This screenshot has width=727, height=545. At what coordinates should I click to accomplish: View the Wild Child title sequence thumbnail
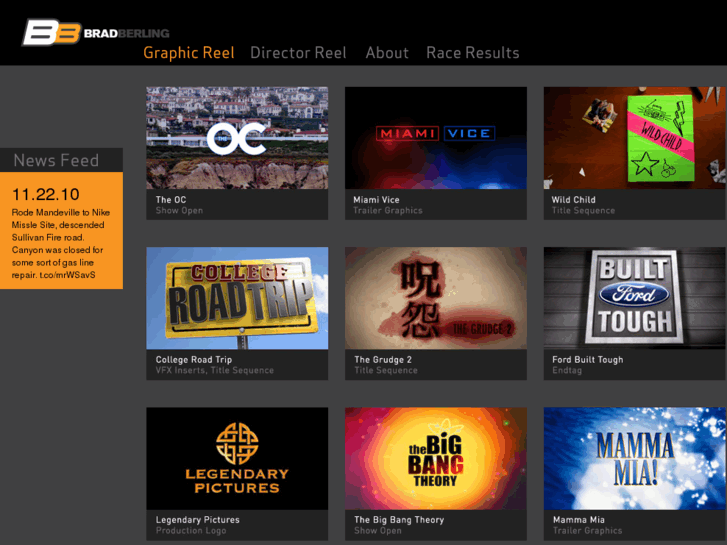634,138
